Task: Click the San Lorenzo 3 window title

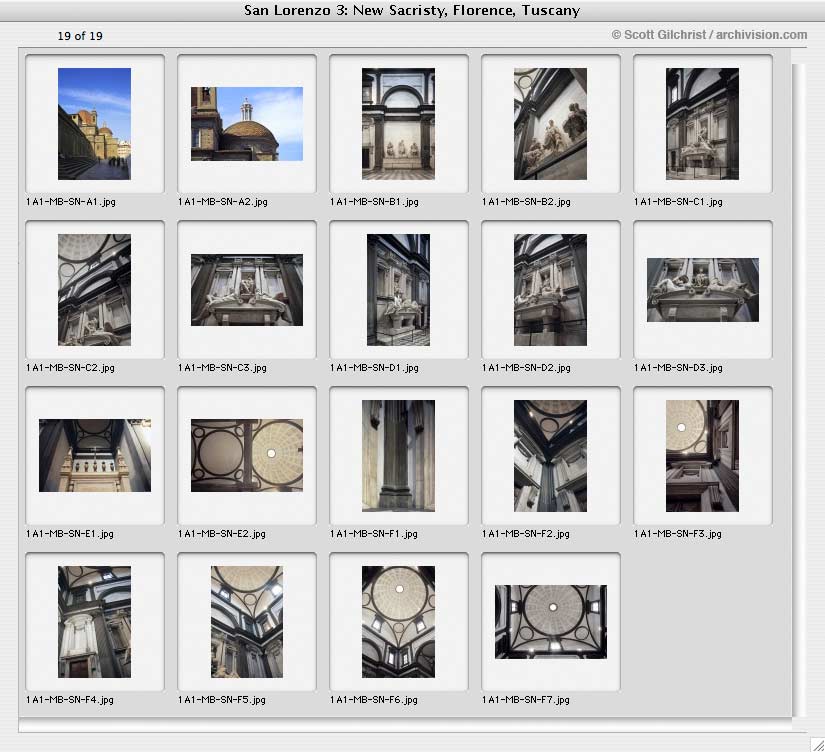Action: [412, 10]
